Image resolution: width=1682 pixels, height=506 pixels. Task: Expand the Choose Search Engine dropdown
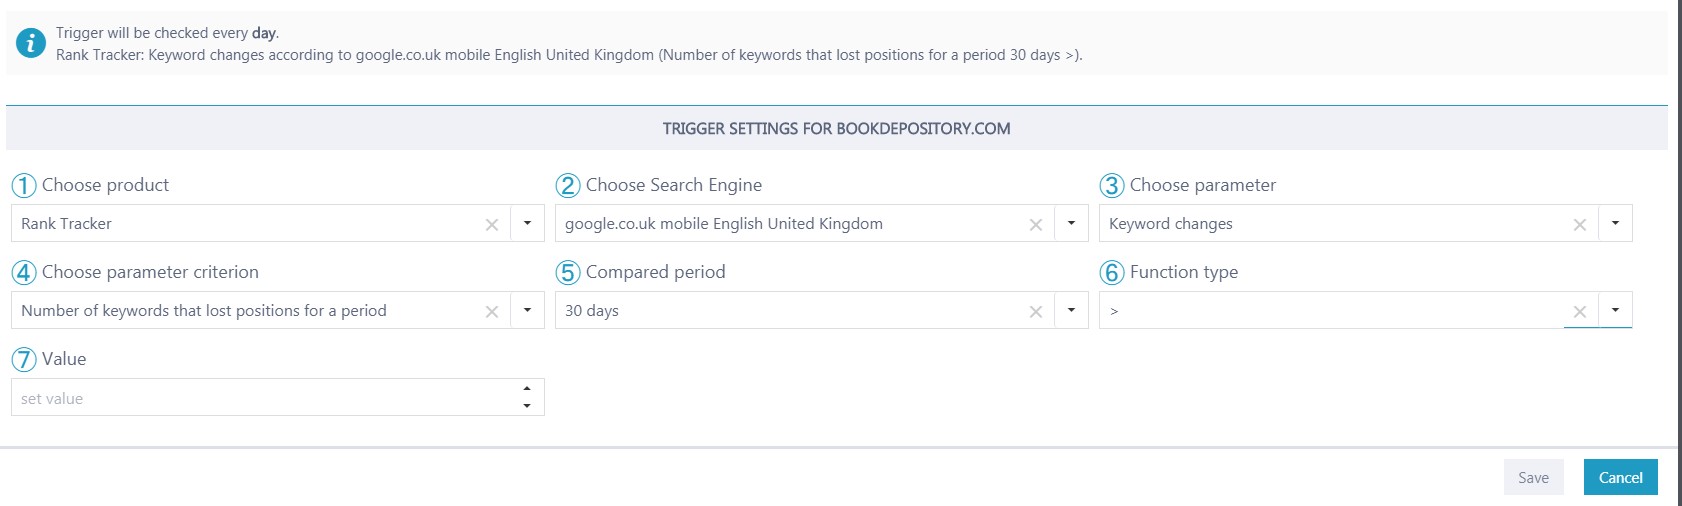(x=1071, y=223)
